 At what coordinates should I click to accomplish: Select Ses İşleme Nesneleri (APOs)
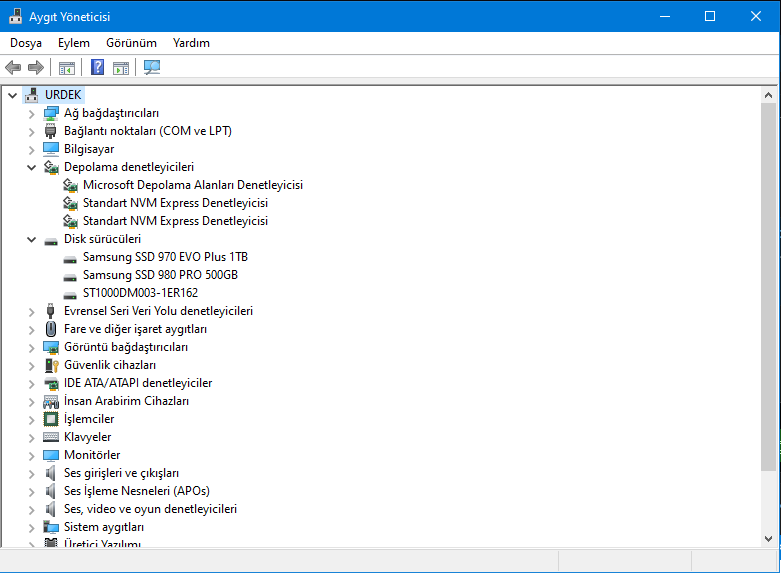137,491
